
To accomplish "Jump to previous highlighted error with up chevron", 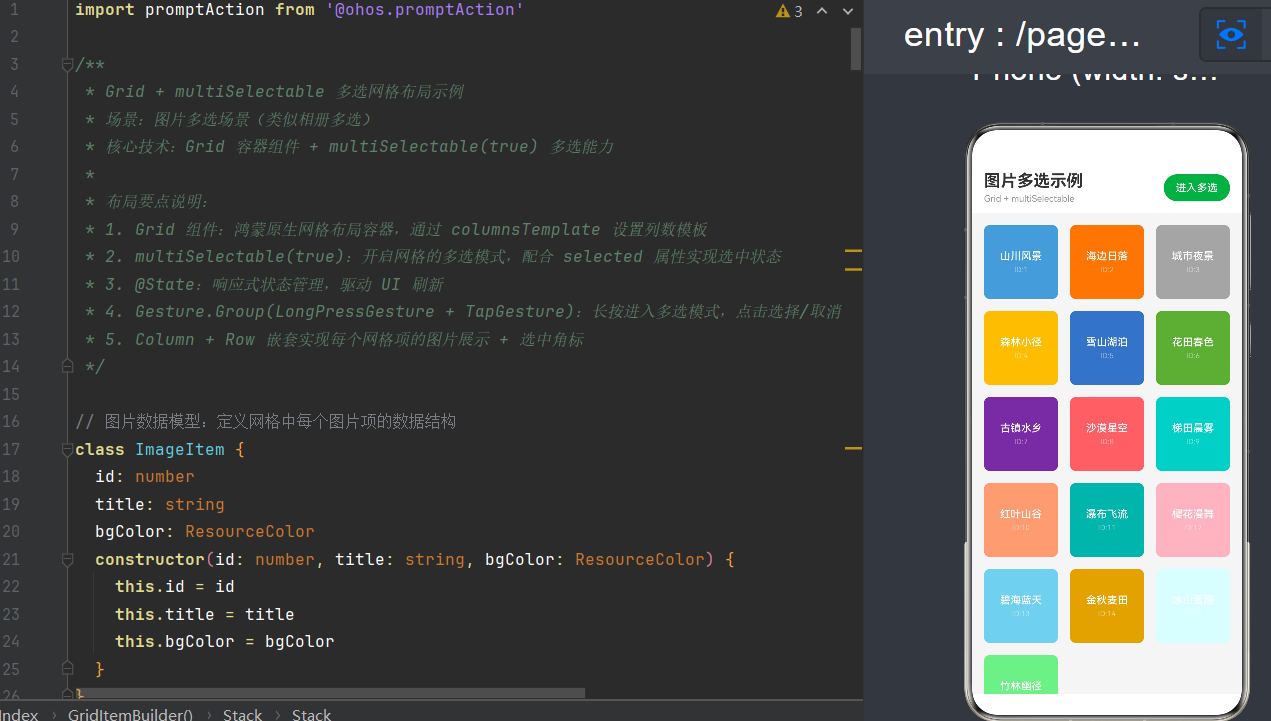I will coord(822,11).
